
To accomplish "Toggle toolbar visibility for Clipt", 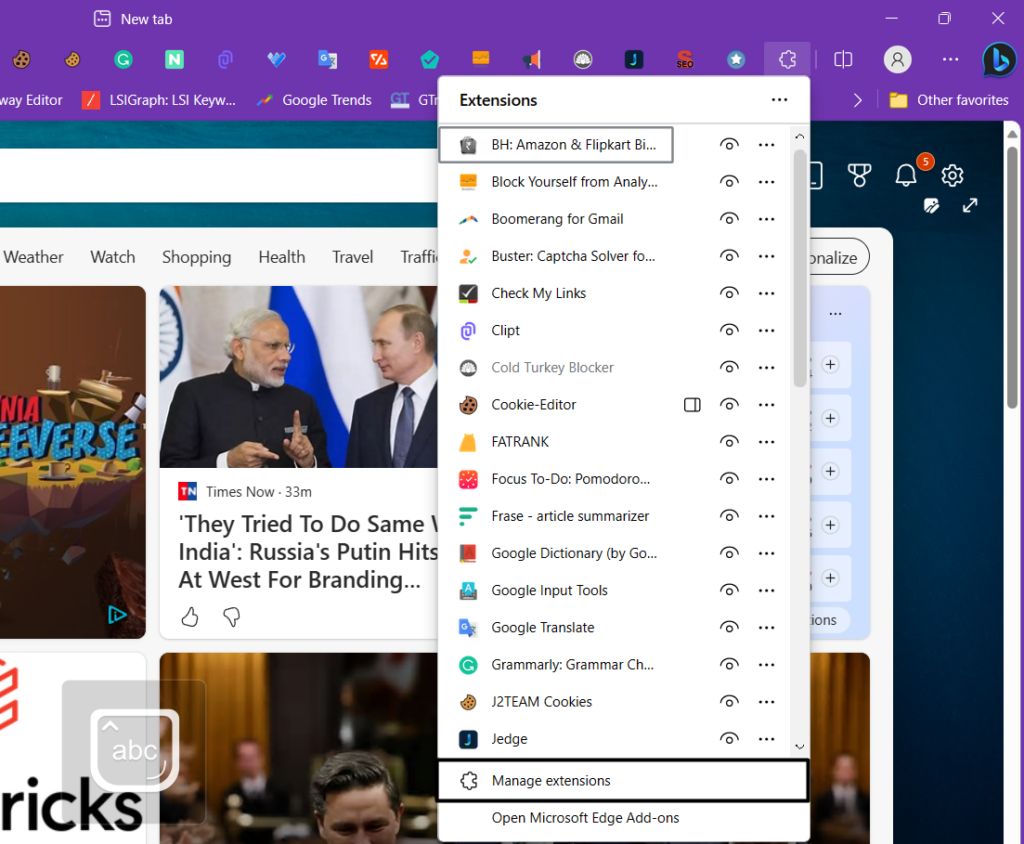I will [729, 331].
